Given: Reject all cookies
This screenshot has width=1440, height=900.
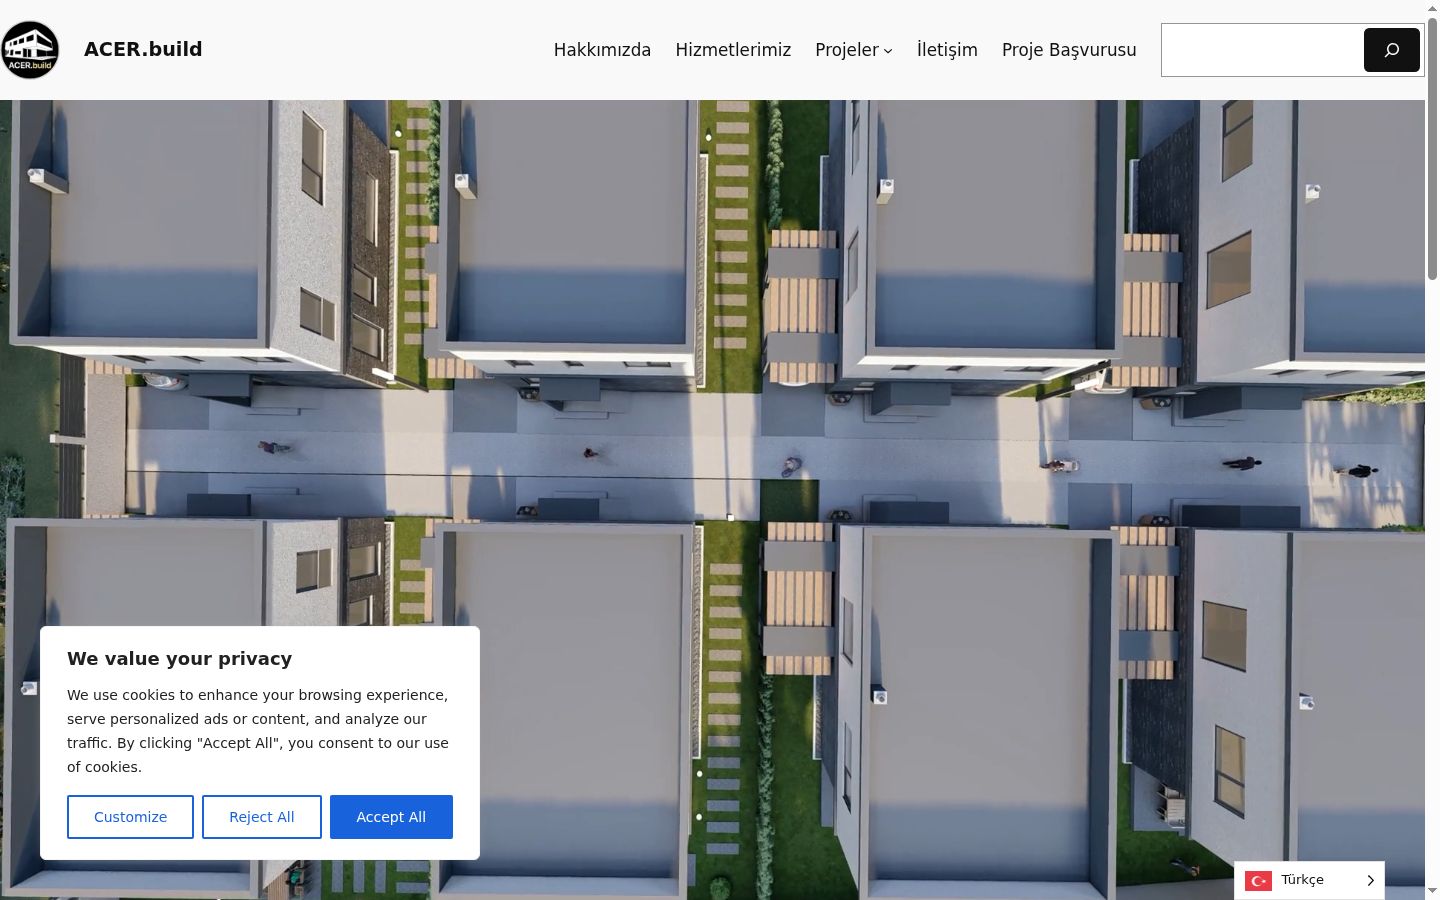Looking at the screenshot, I should 262,817.
